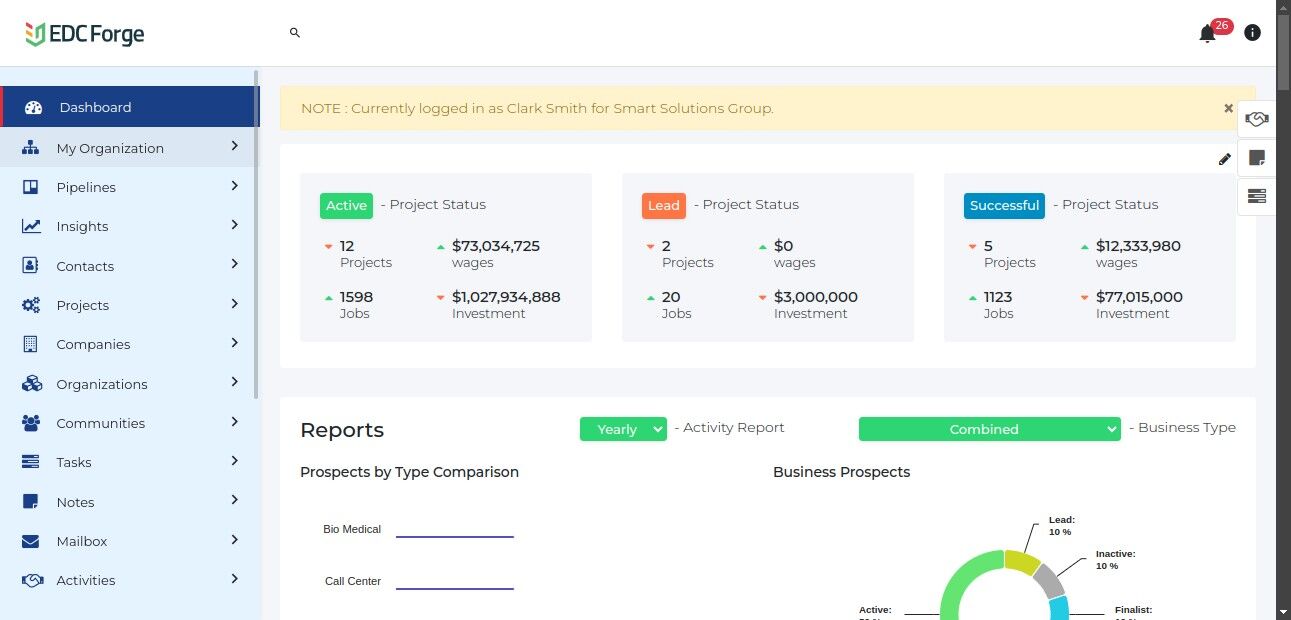Click the Companies building icon

(31, 344)
